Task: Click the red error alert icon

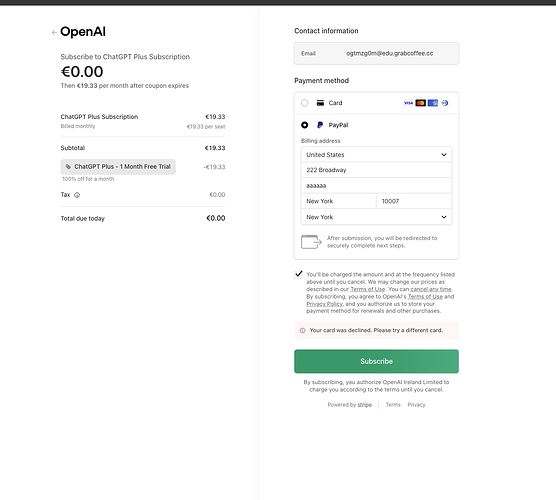Action: tap(302, 330)
